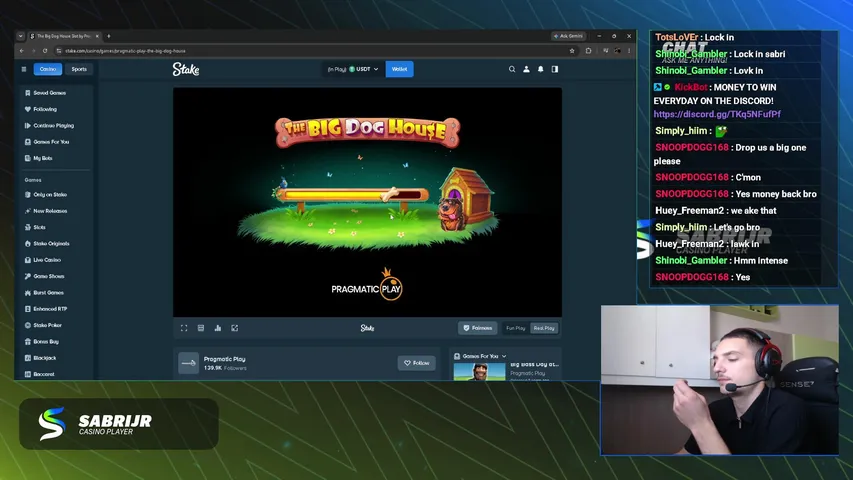Open Baccarat category icon

click(28, 374)
